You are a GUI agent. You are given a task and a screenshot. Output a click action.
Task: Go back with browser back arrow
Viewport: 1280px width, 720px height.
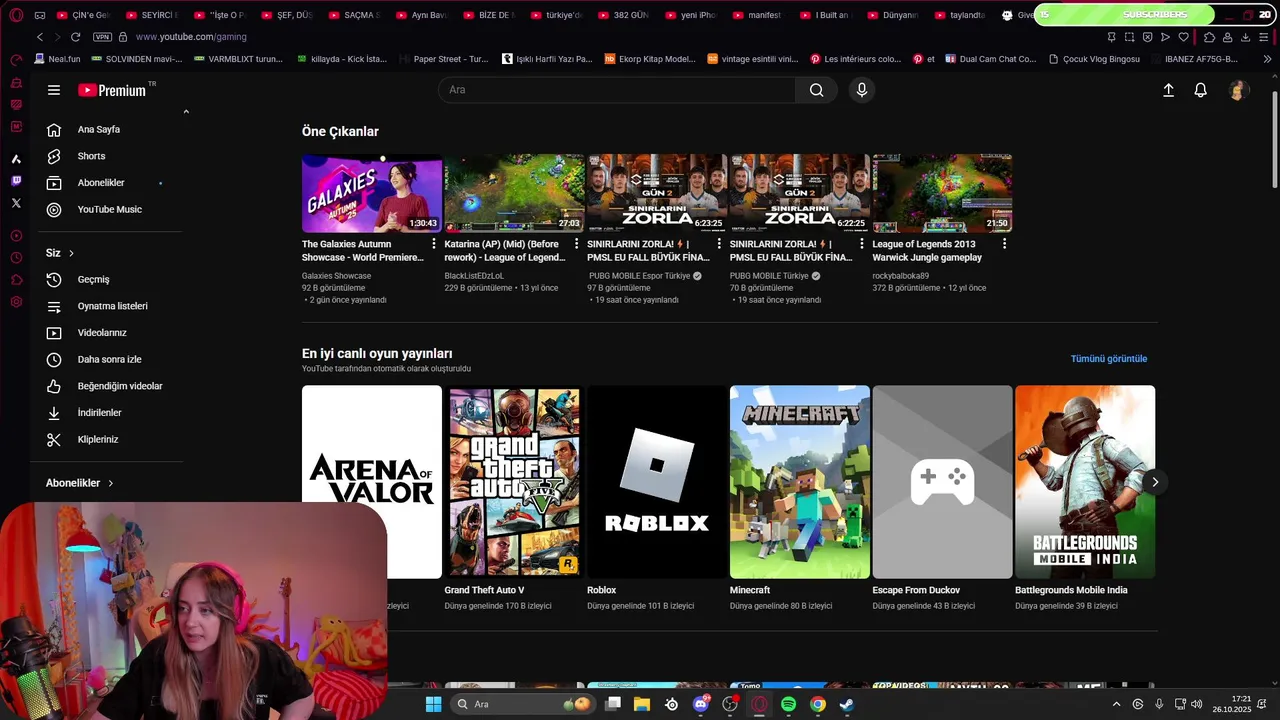click(x=40, y=37)
